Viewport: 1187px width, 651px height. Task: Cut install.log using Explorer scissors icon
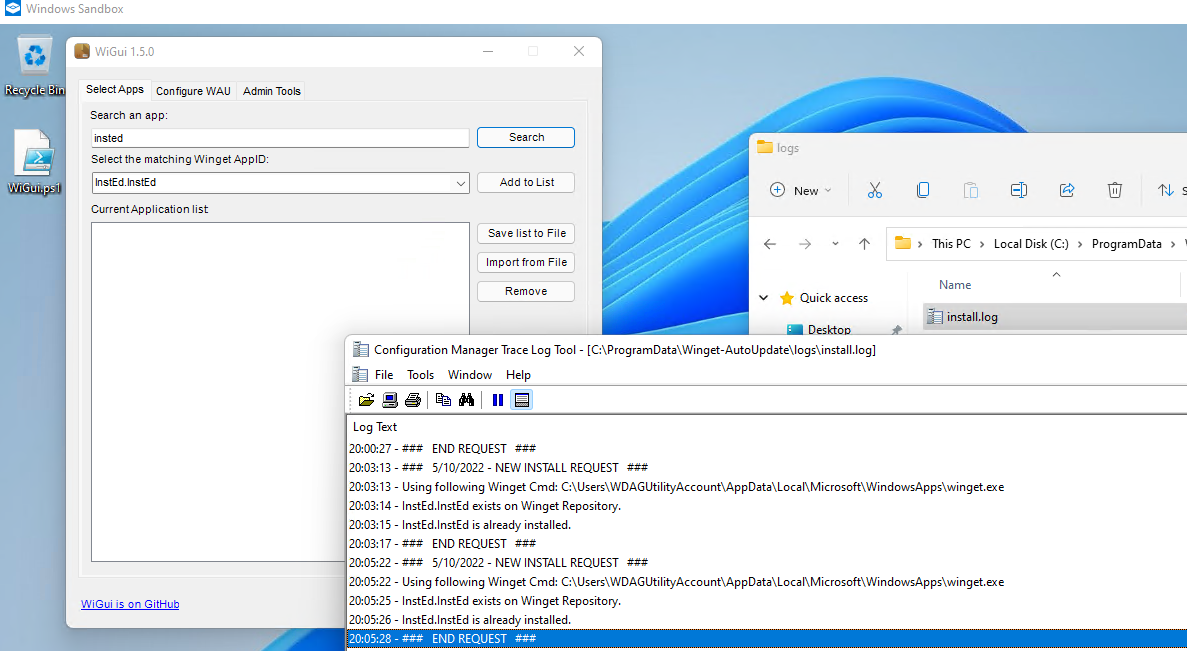point(874,189)
